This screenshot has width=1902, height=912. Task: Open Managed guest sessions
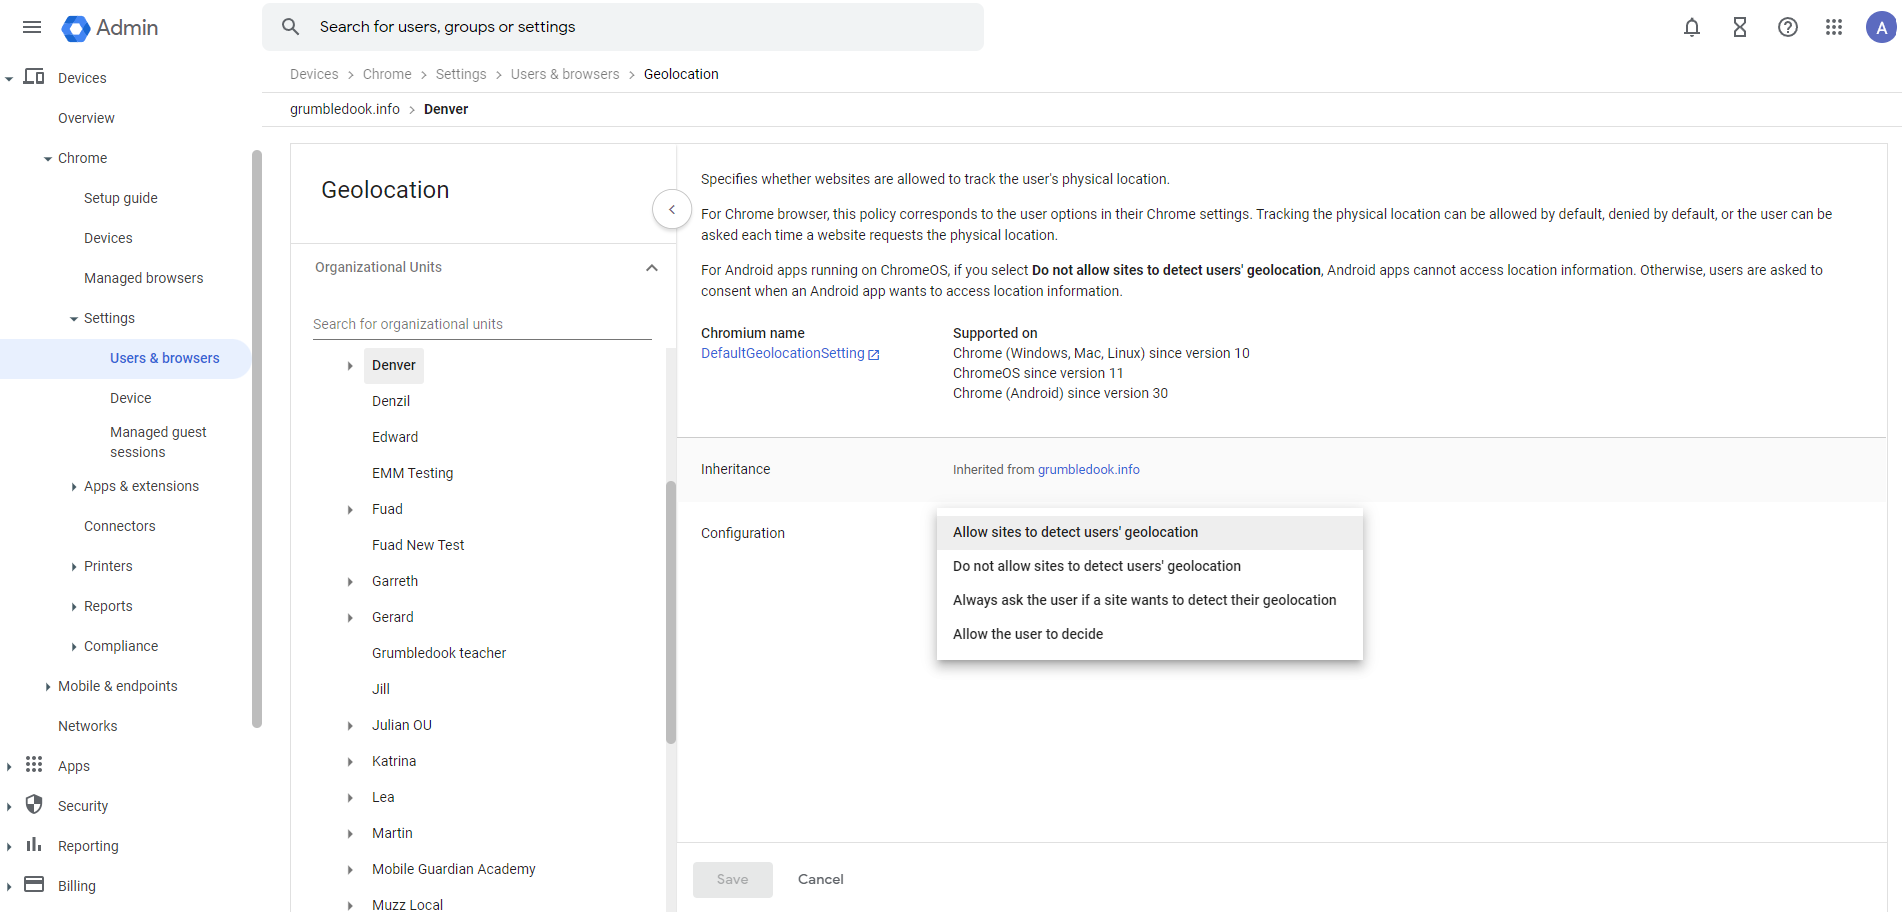click(158, 442)
